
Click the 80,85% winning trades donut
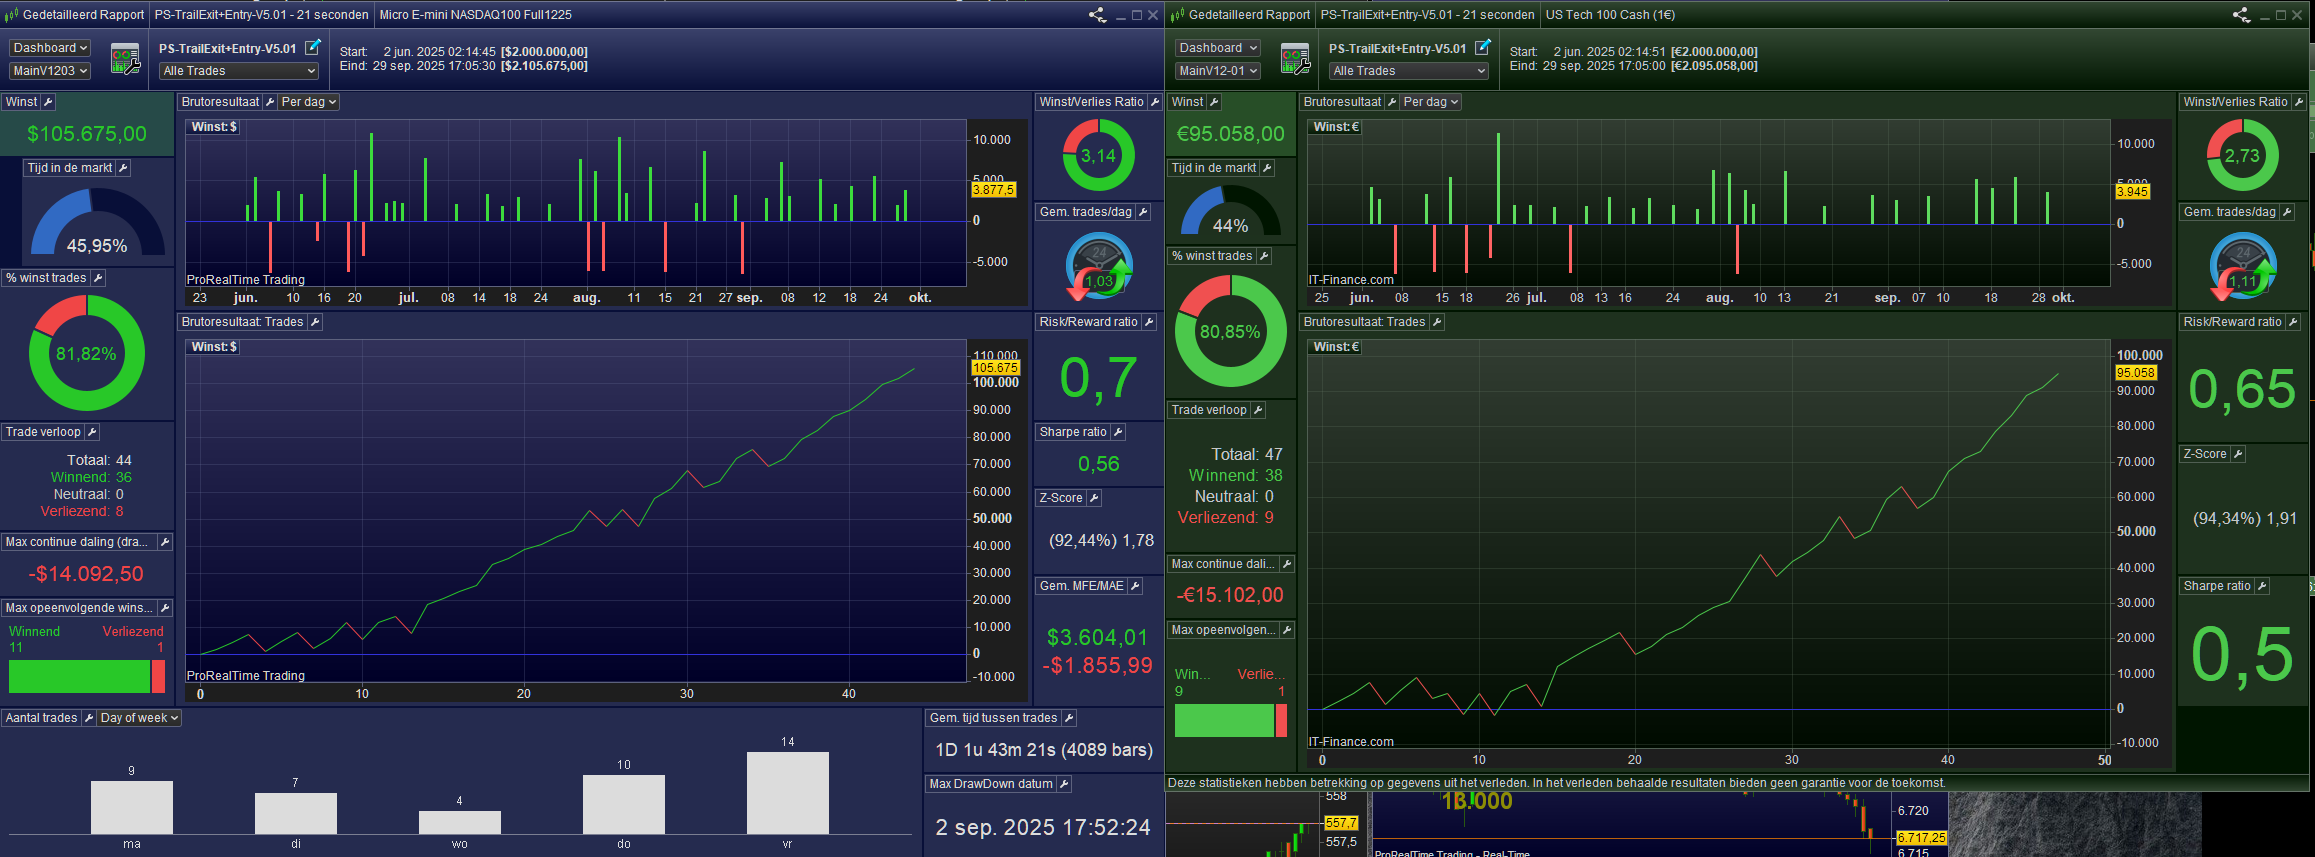coord(1230,331)
